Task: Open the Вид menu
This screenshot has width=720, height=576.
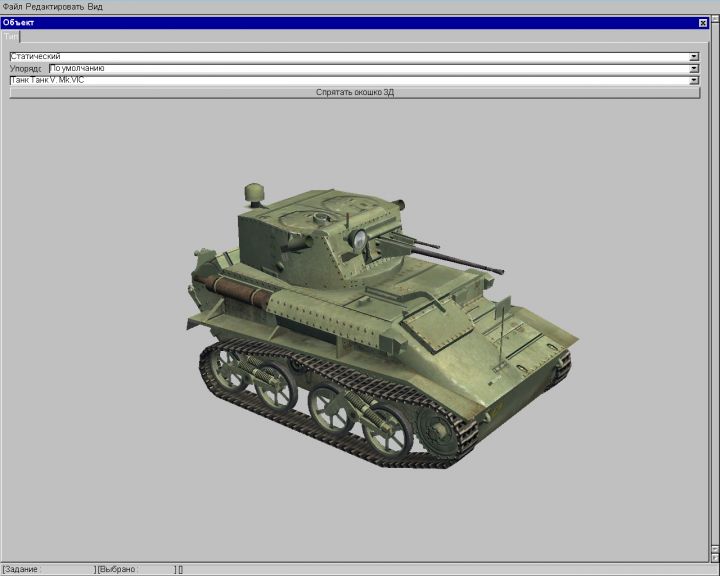Action: tap(95, 6)
